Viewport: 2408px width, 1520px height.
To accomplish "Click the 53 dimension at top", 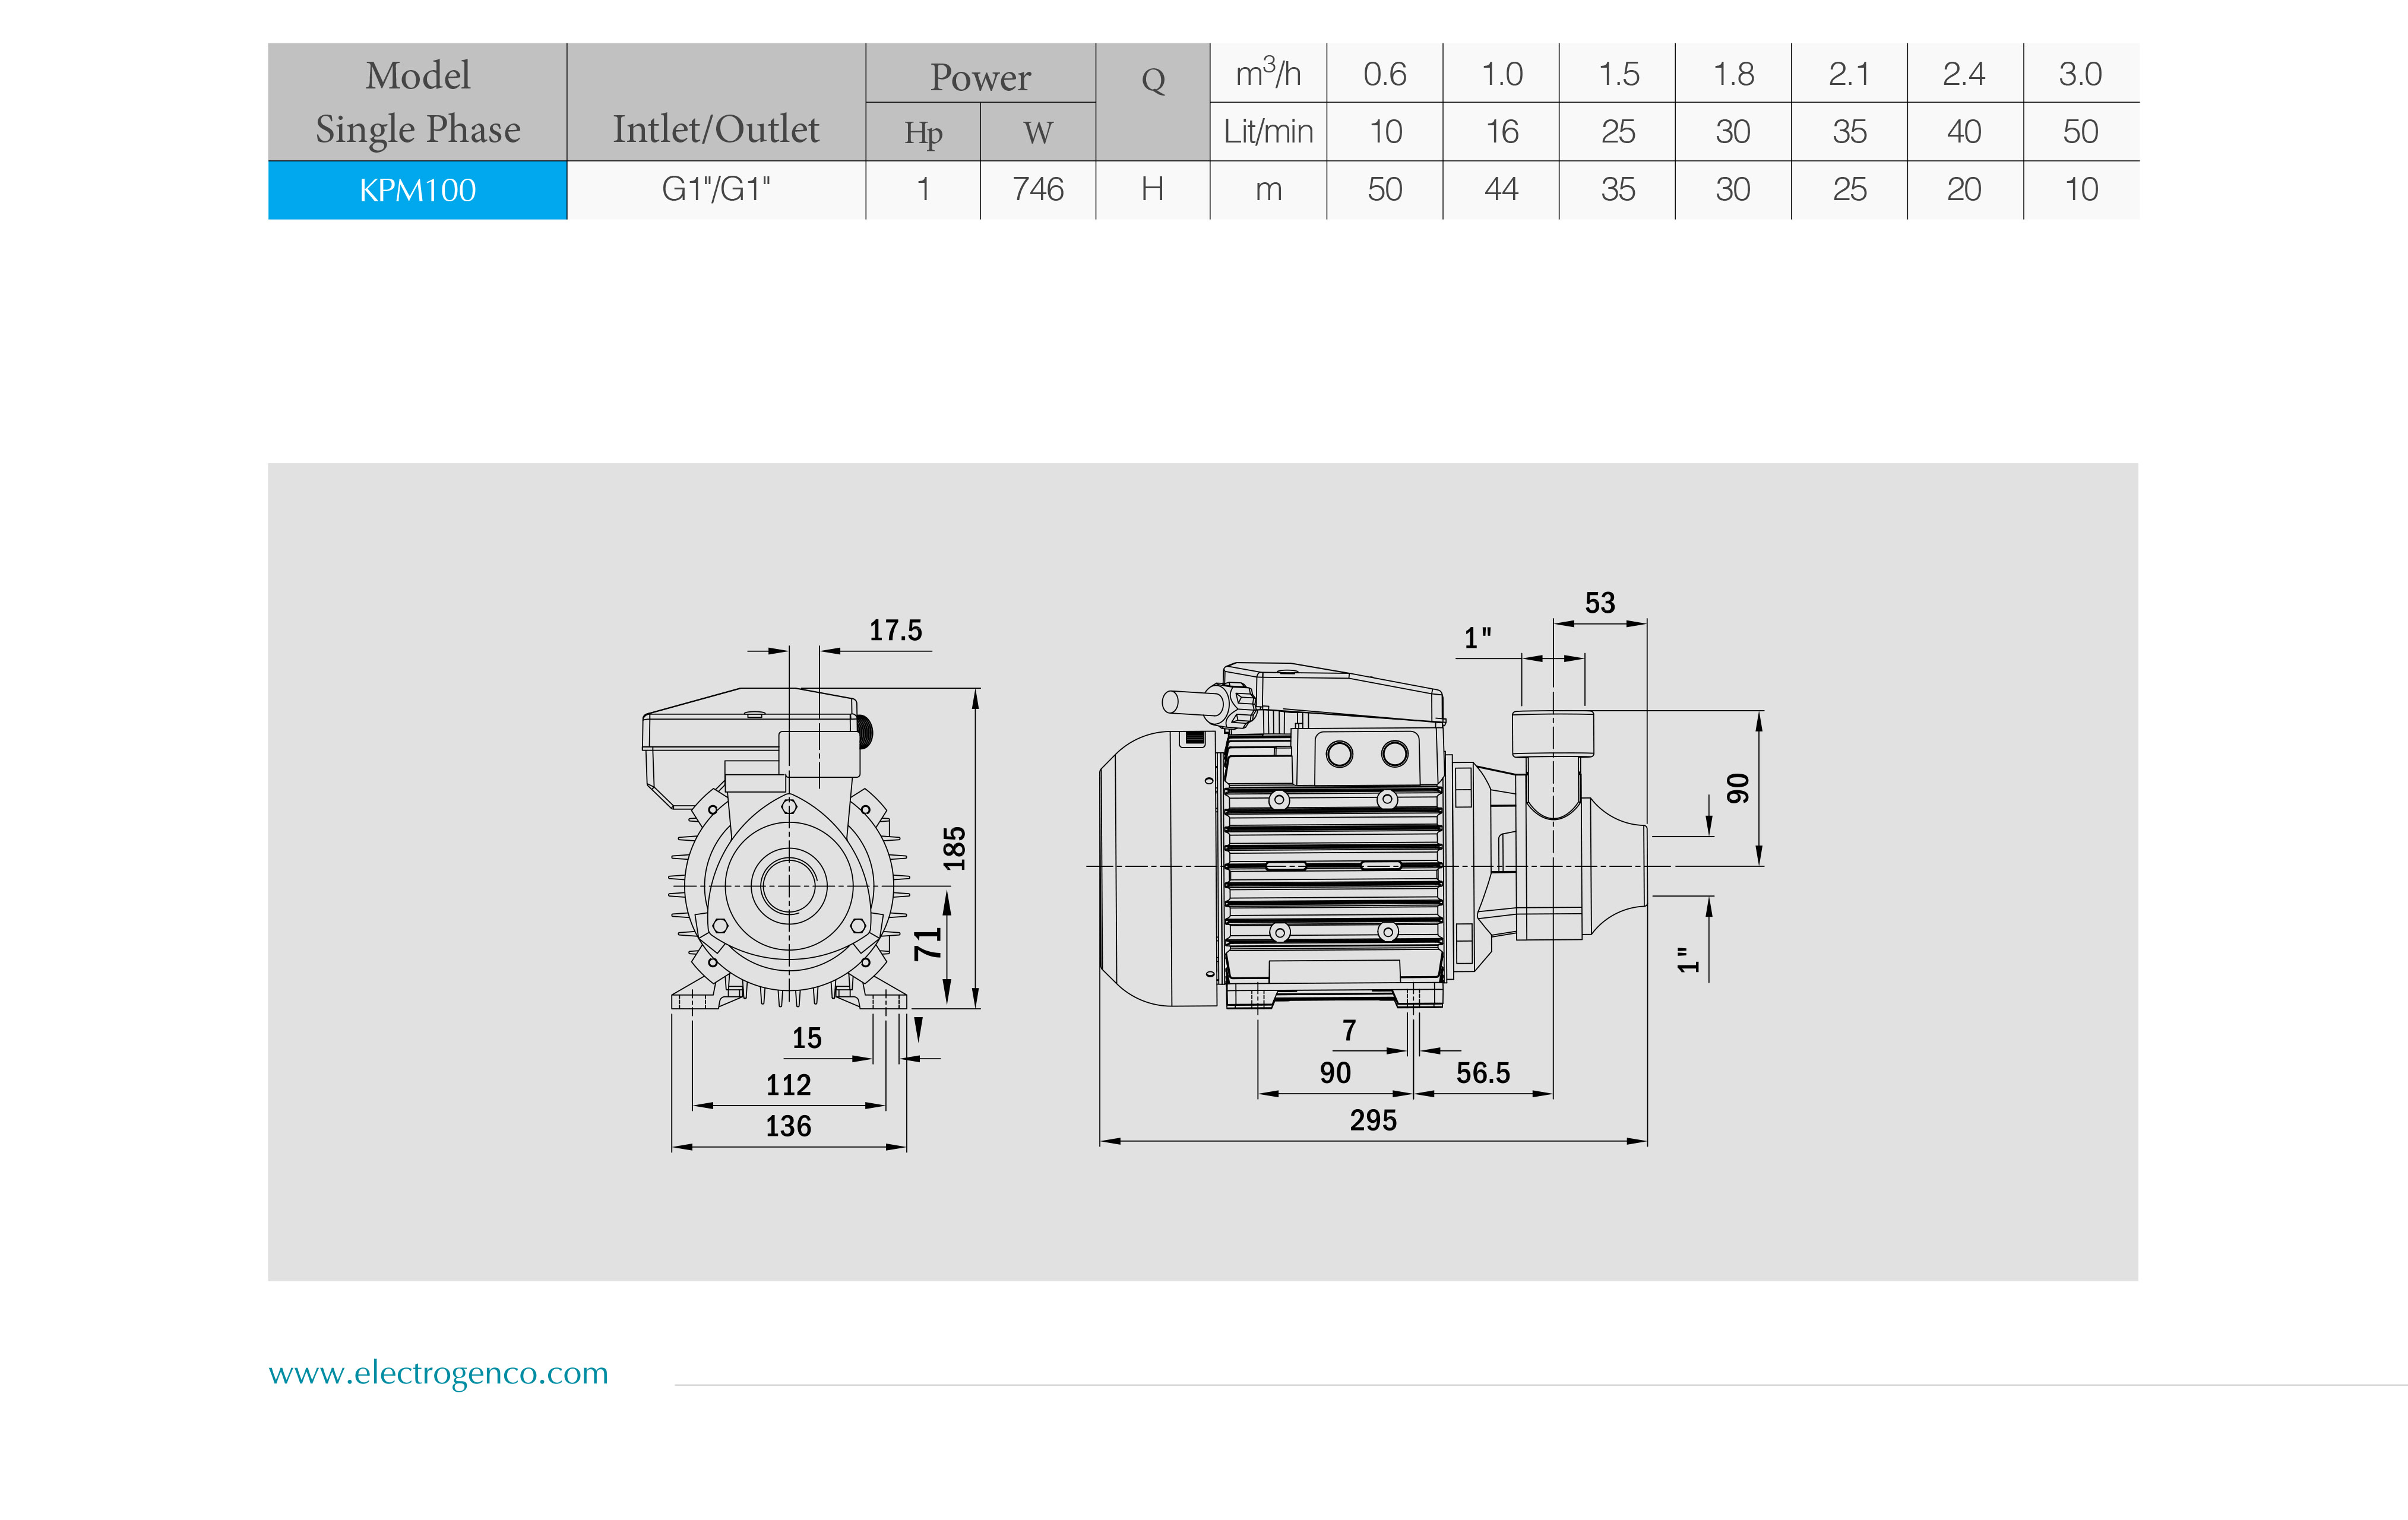I will click(x=1600, y=603).
